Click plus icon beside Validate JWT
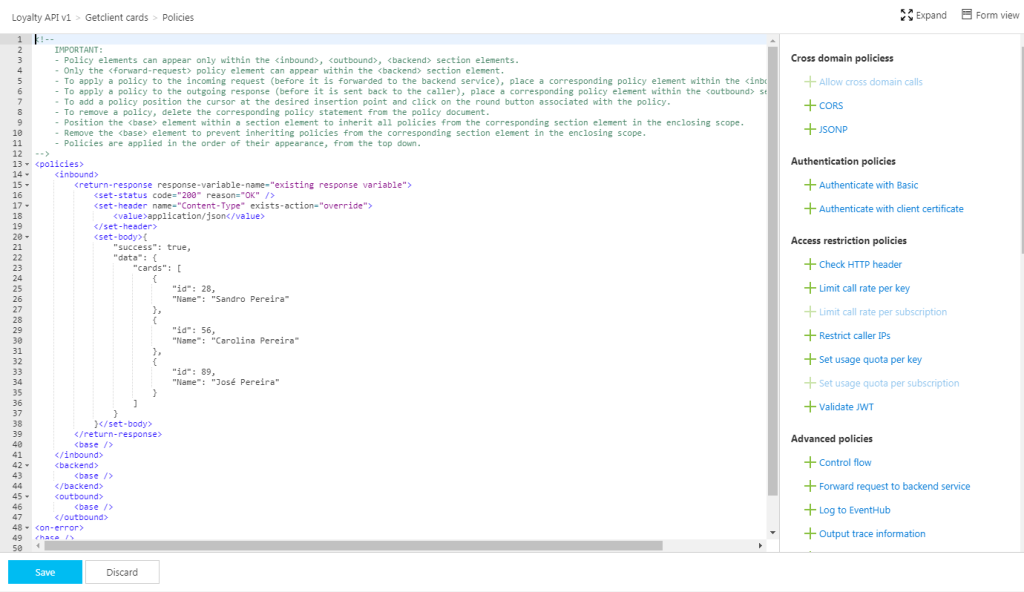Image resolution: width=1024 pixels, height=592 pixels. coord(810,407)
